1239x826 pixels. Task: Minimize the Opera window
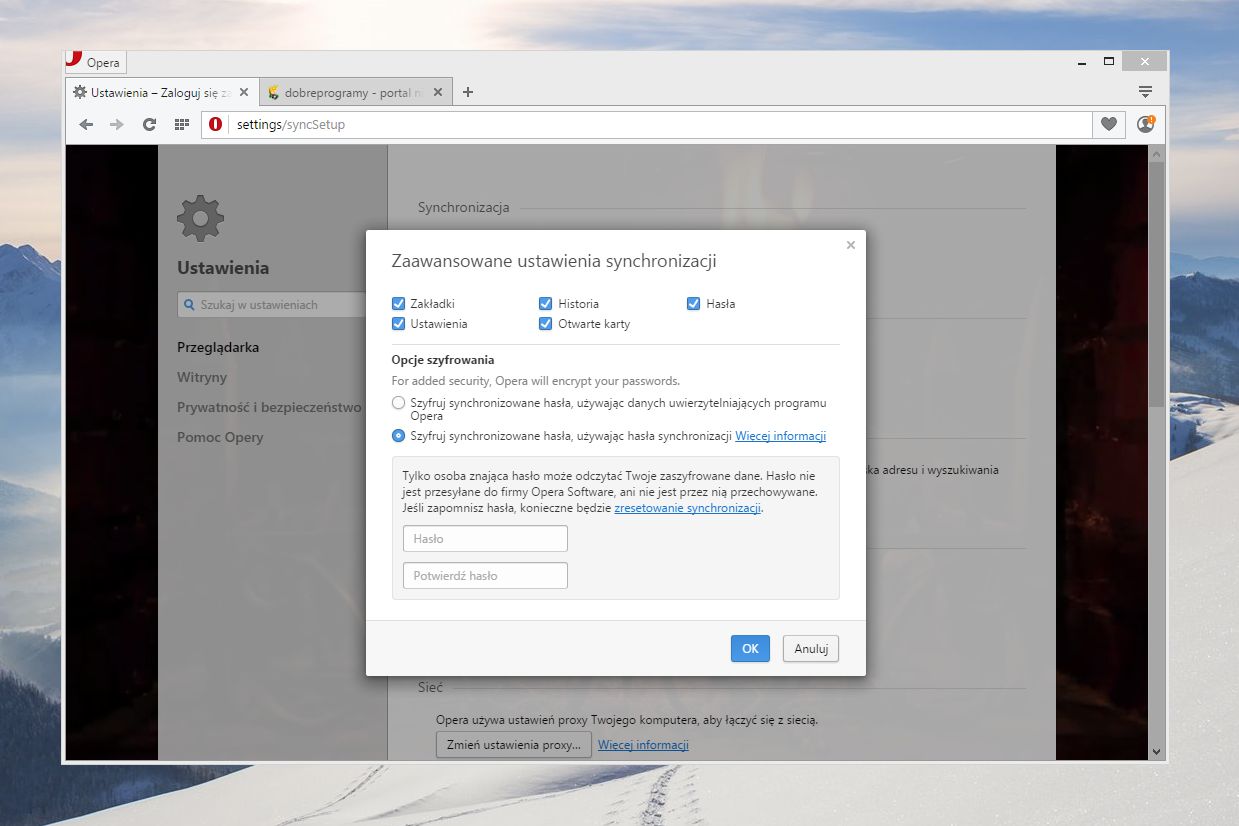pos(1082,62)
